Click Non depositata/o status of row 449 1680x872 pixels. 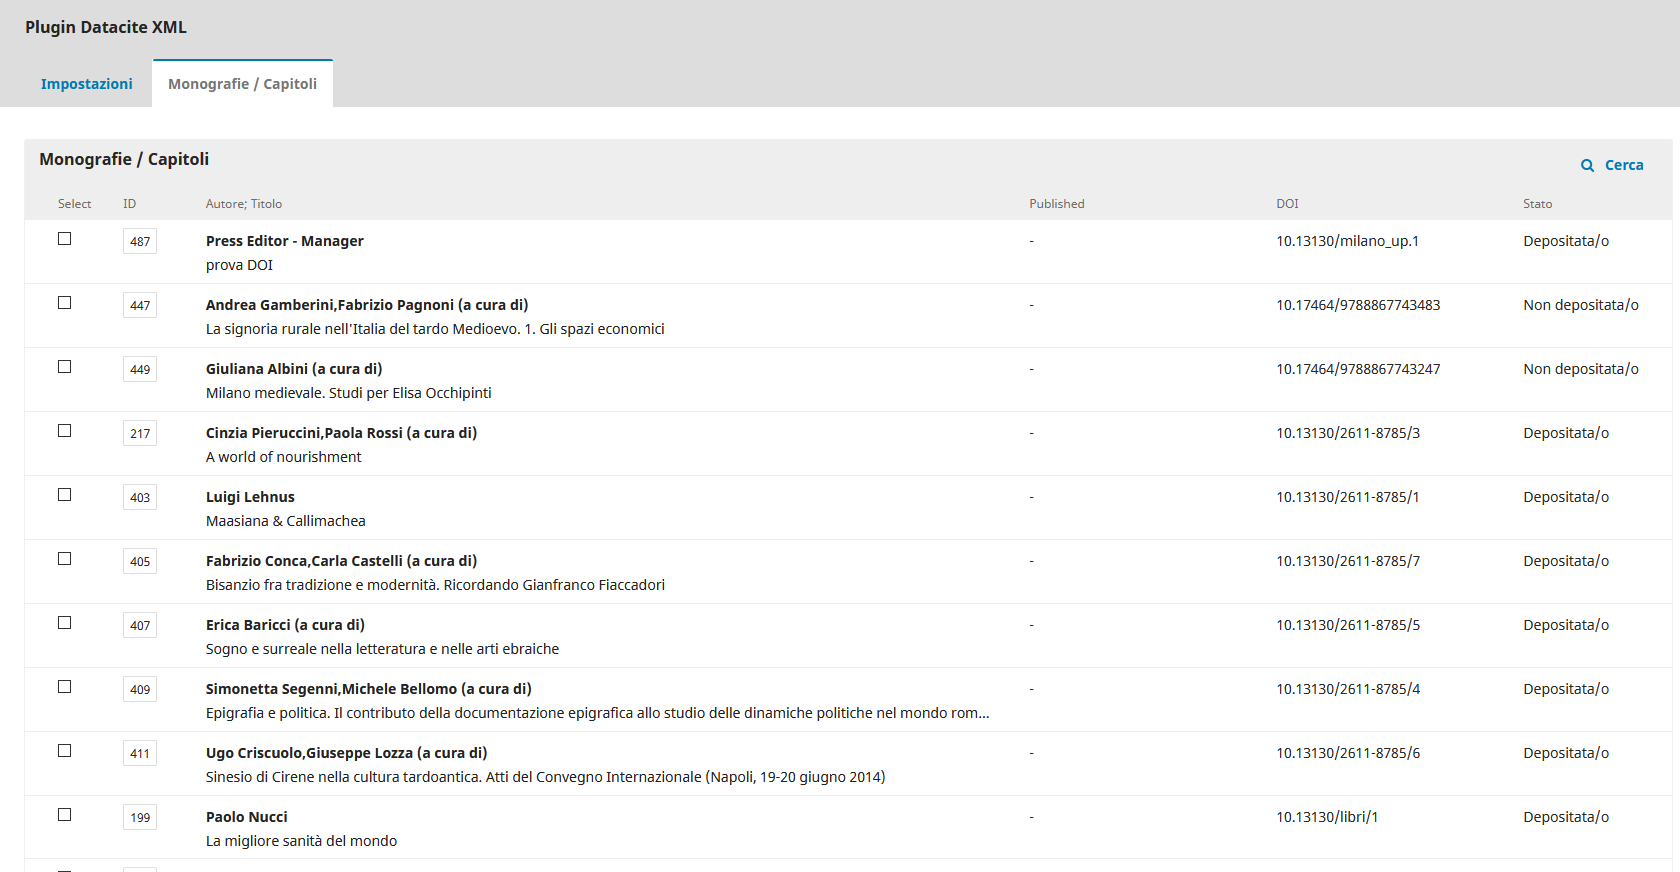(x=1581, y=369)
